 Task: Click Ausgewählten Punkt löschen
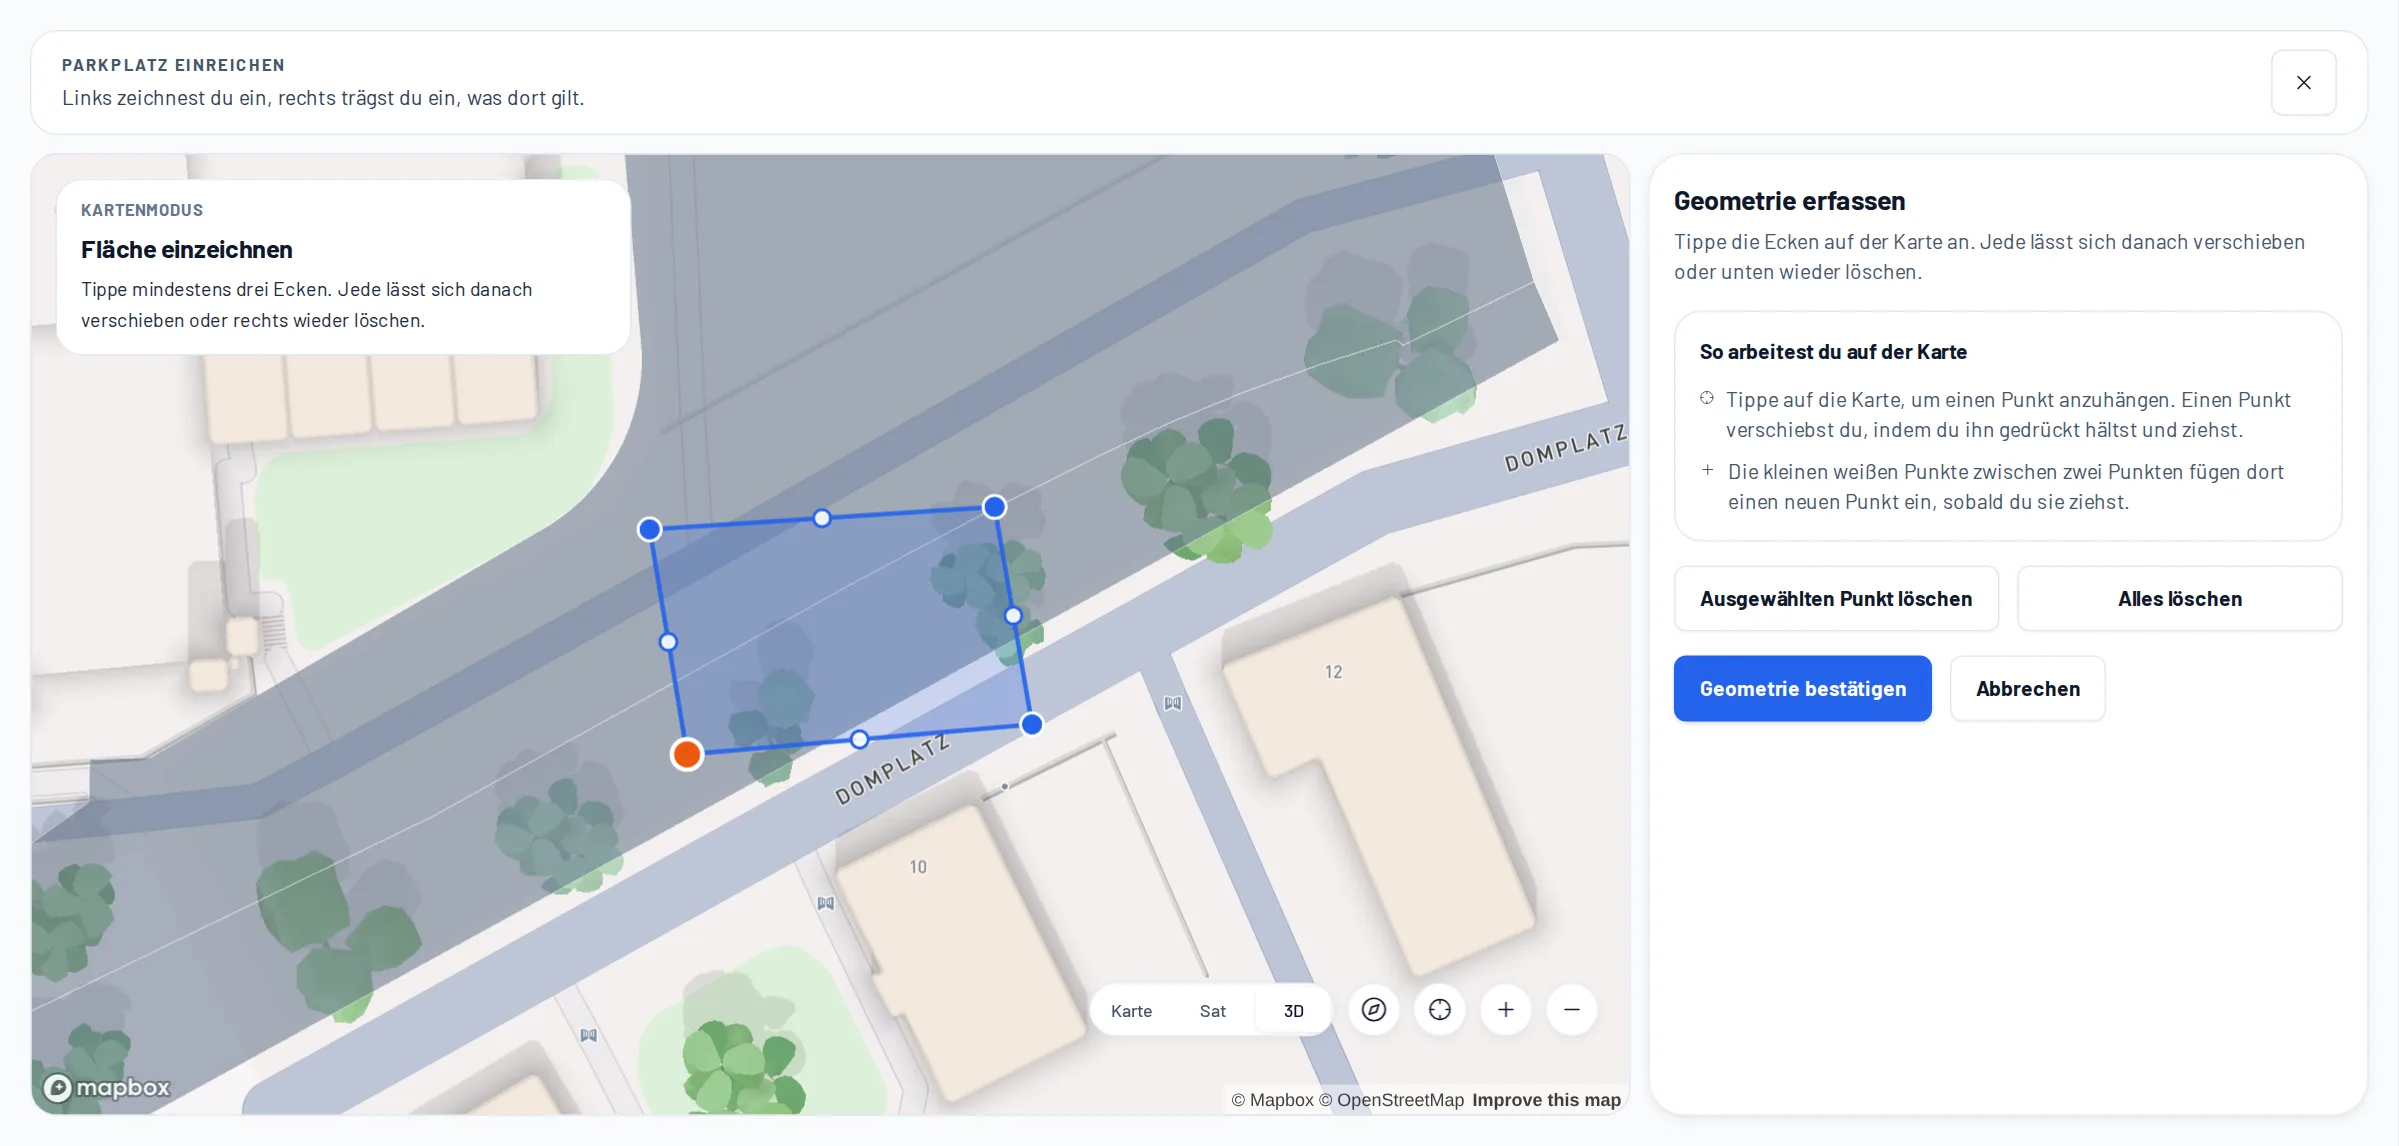(1836, 599)
